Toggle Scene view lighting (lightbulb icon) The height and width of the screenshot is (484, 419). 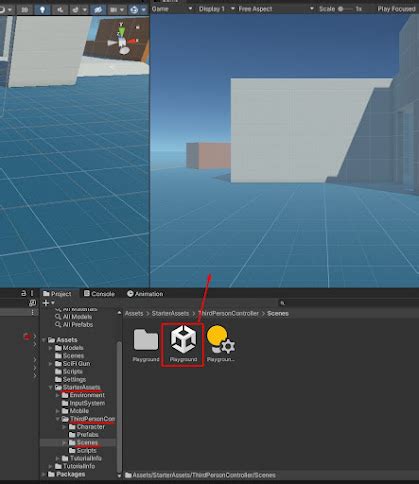42,9
